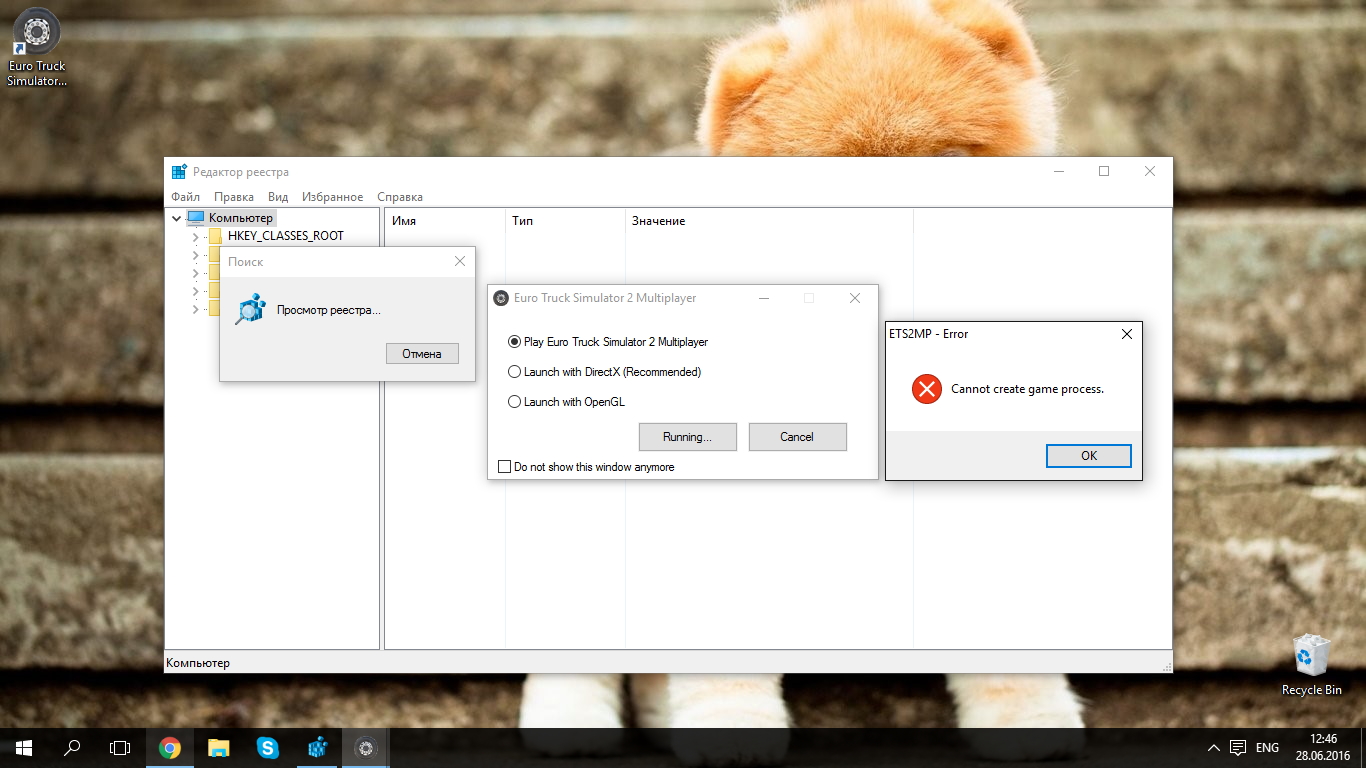Expand the key just below HKEY_CLASSES_ROOT
The width and height of the screenshot is (1366, 768).
point(195,254)
